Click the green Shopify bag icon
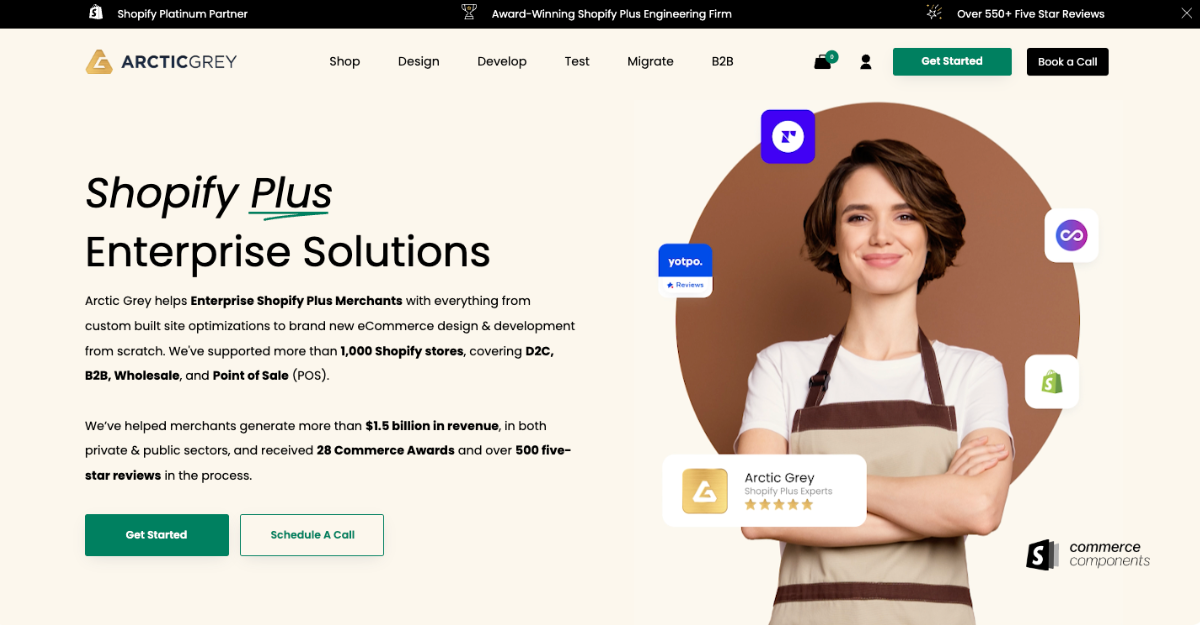 pos(1051,382)
